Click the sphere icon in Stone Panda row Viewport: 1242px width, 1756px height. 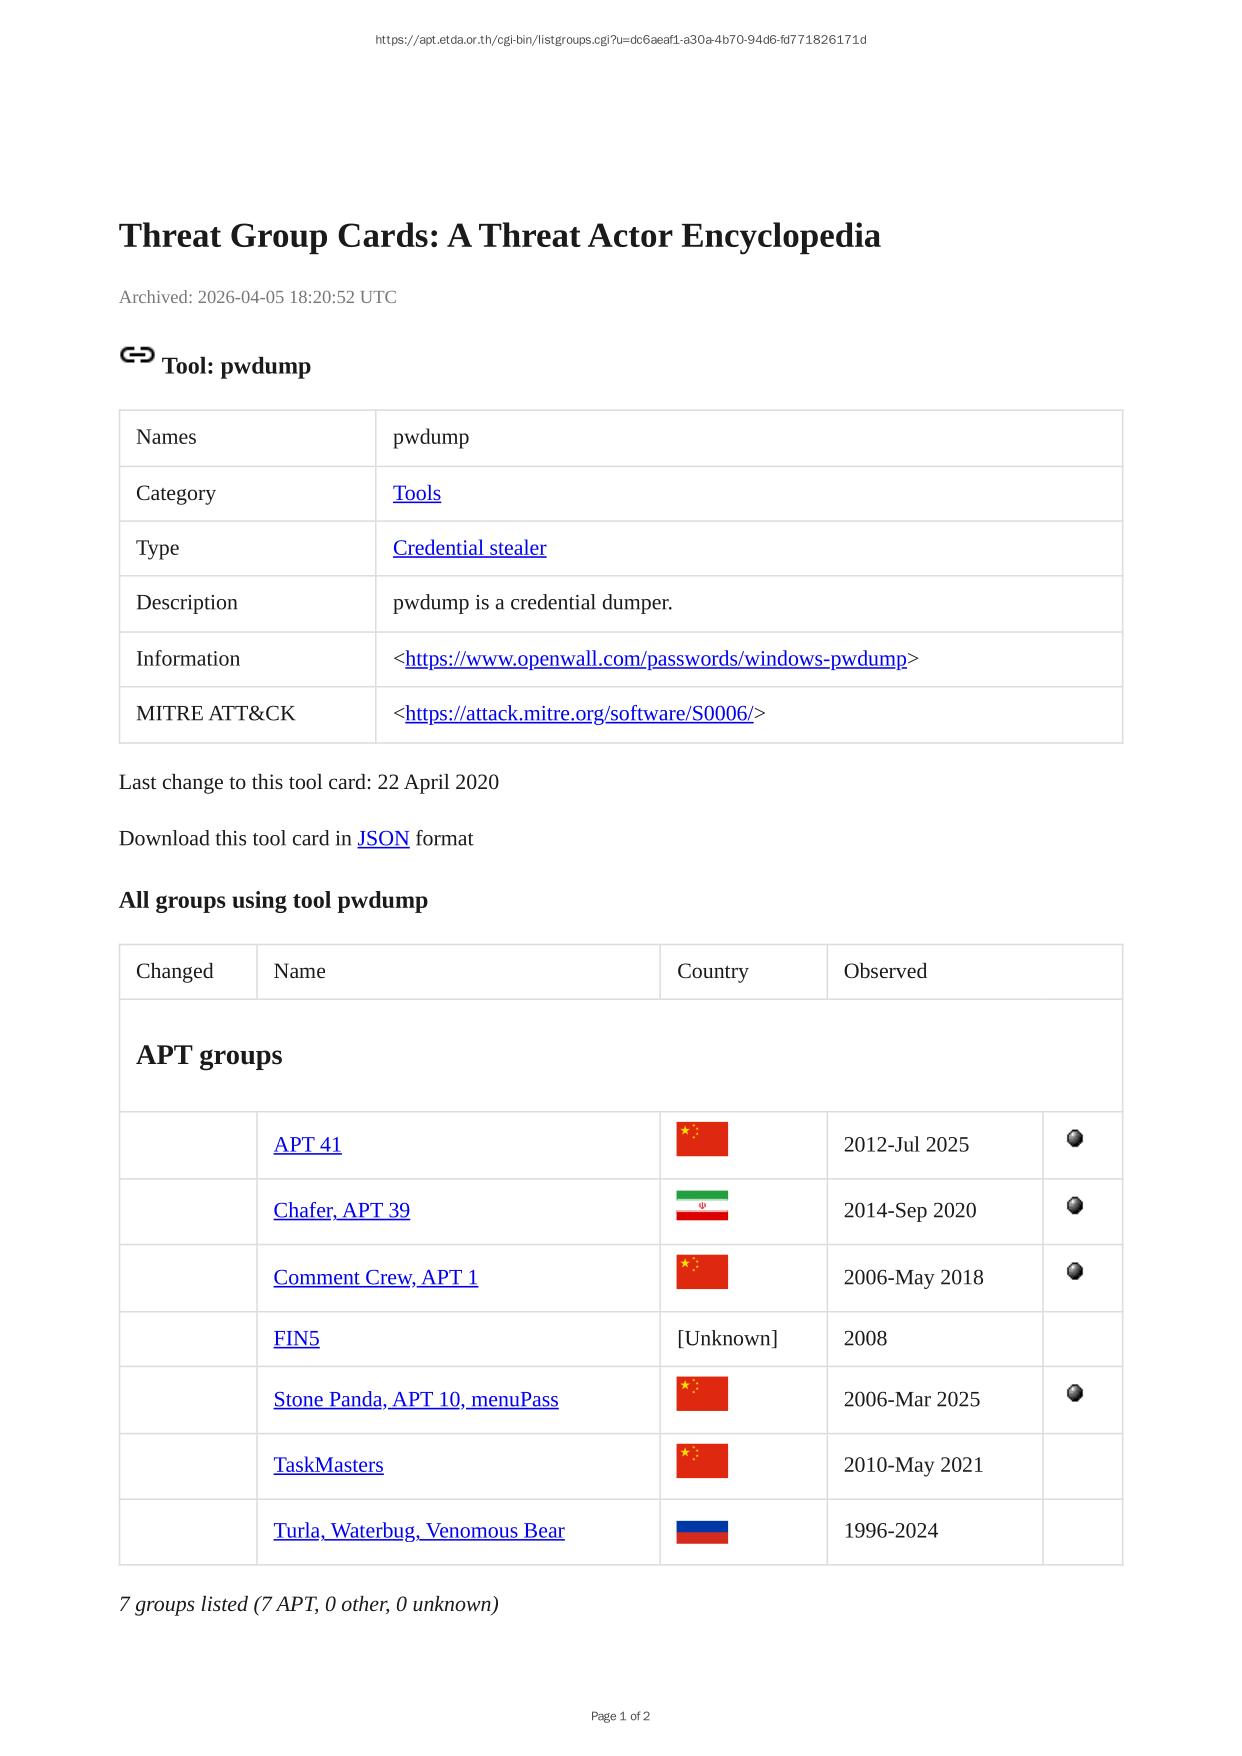click(x=1075, y=1393)
